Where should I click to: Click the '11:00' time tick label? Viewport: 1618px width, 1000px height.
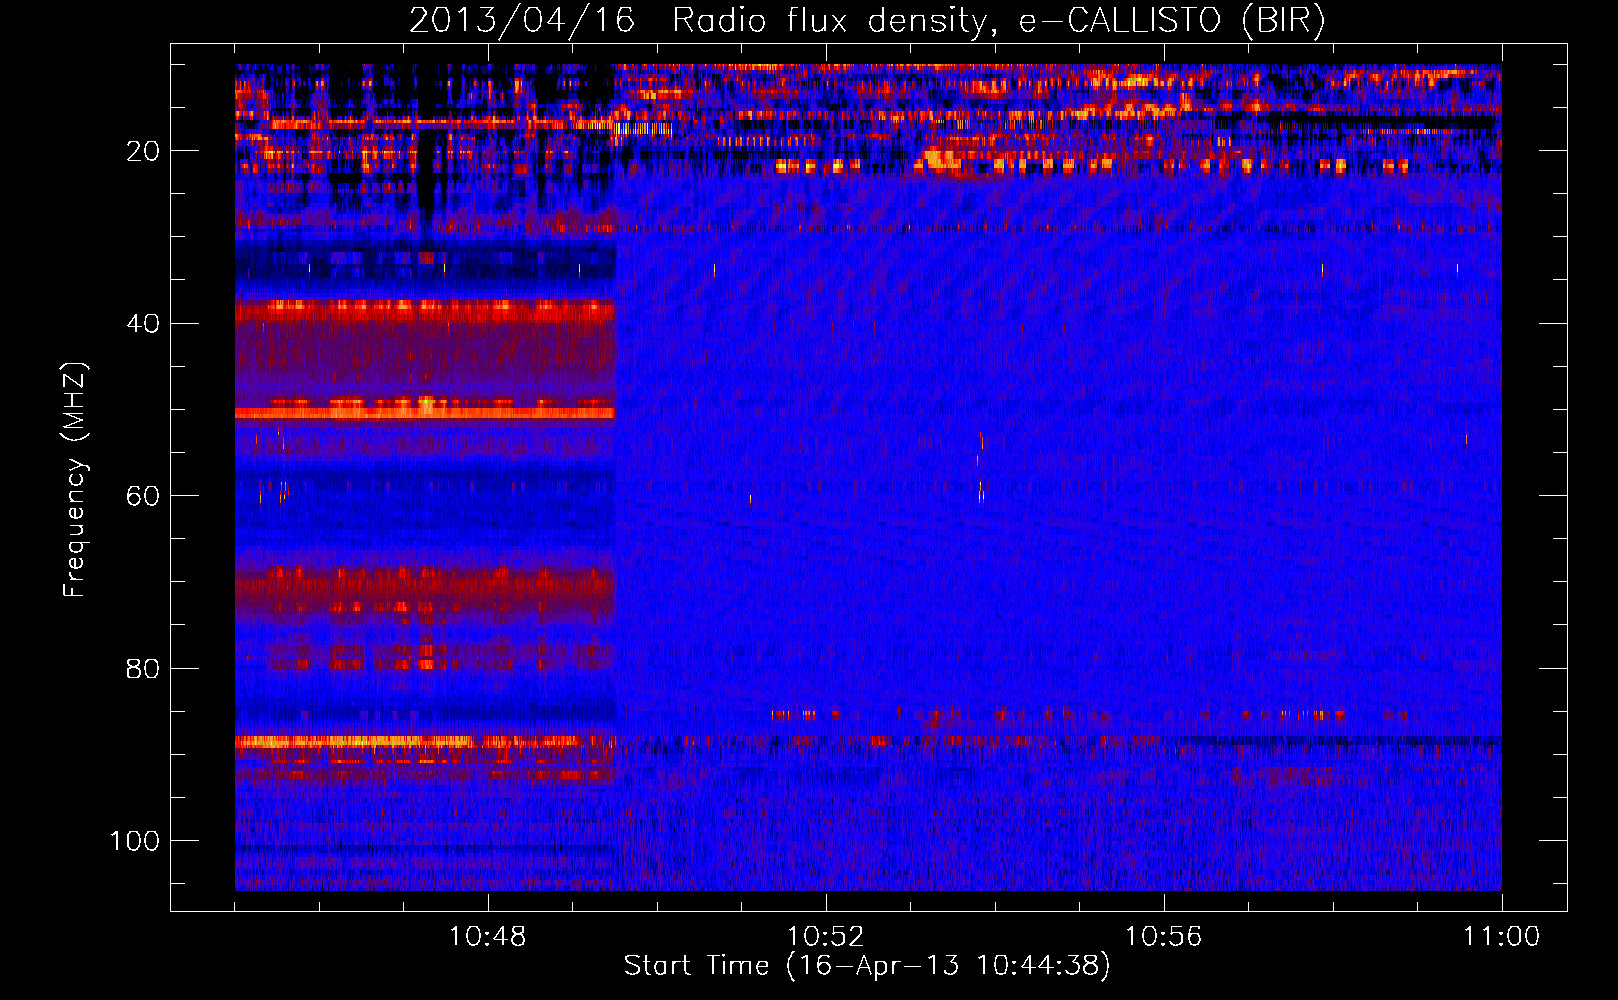[x=1501, y=937]
